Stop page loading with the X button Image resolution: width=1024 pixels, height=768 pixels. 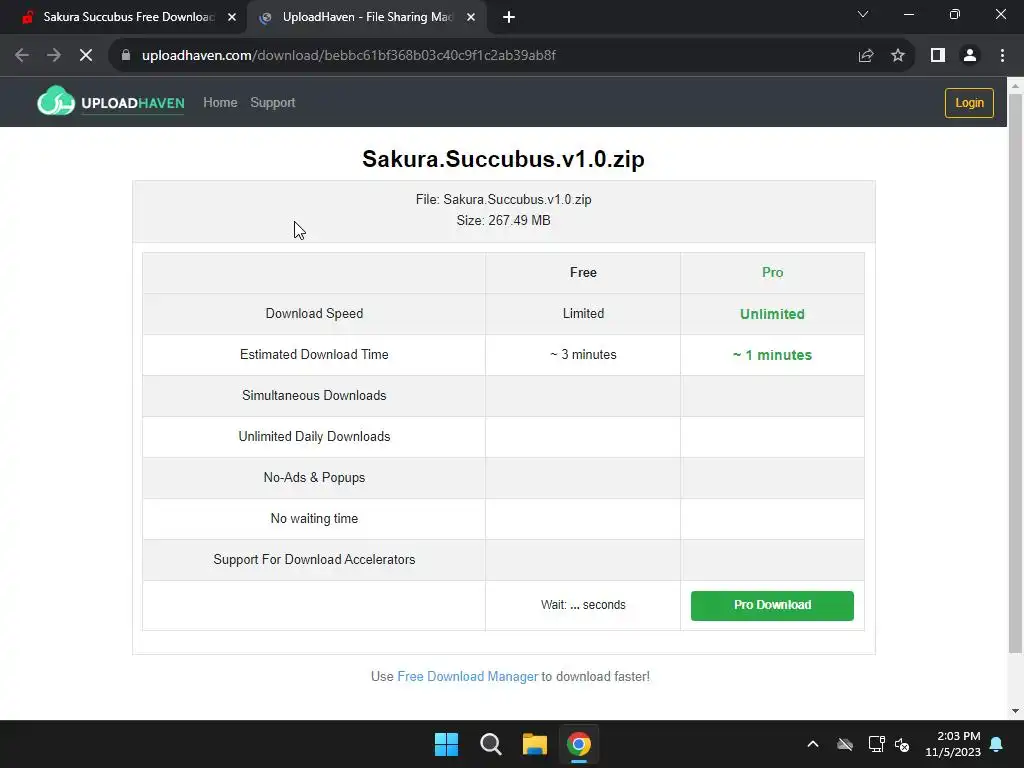(x=86, y=56)
